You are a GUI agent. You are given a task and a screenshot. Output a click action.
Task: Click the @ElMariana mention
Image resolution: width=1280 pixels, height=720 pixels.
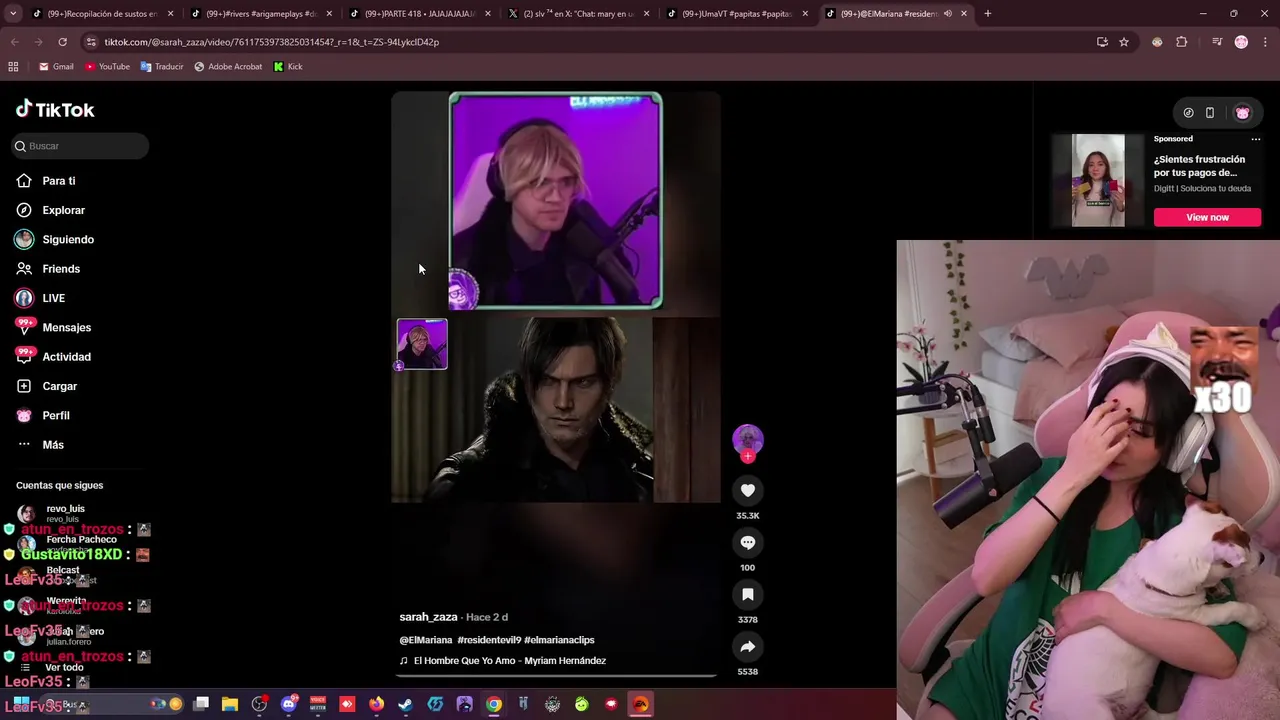point(426,640)
